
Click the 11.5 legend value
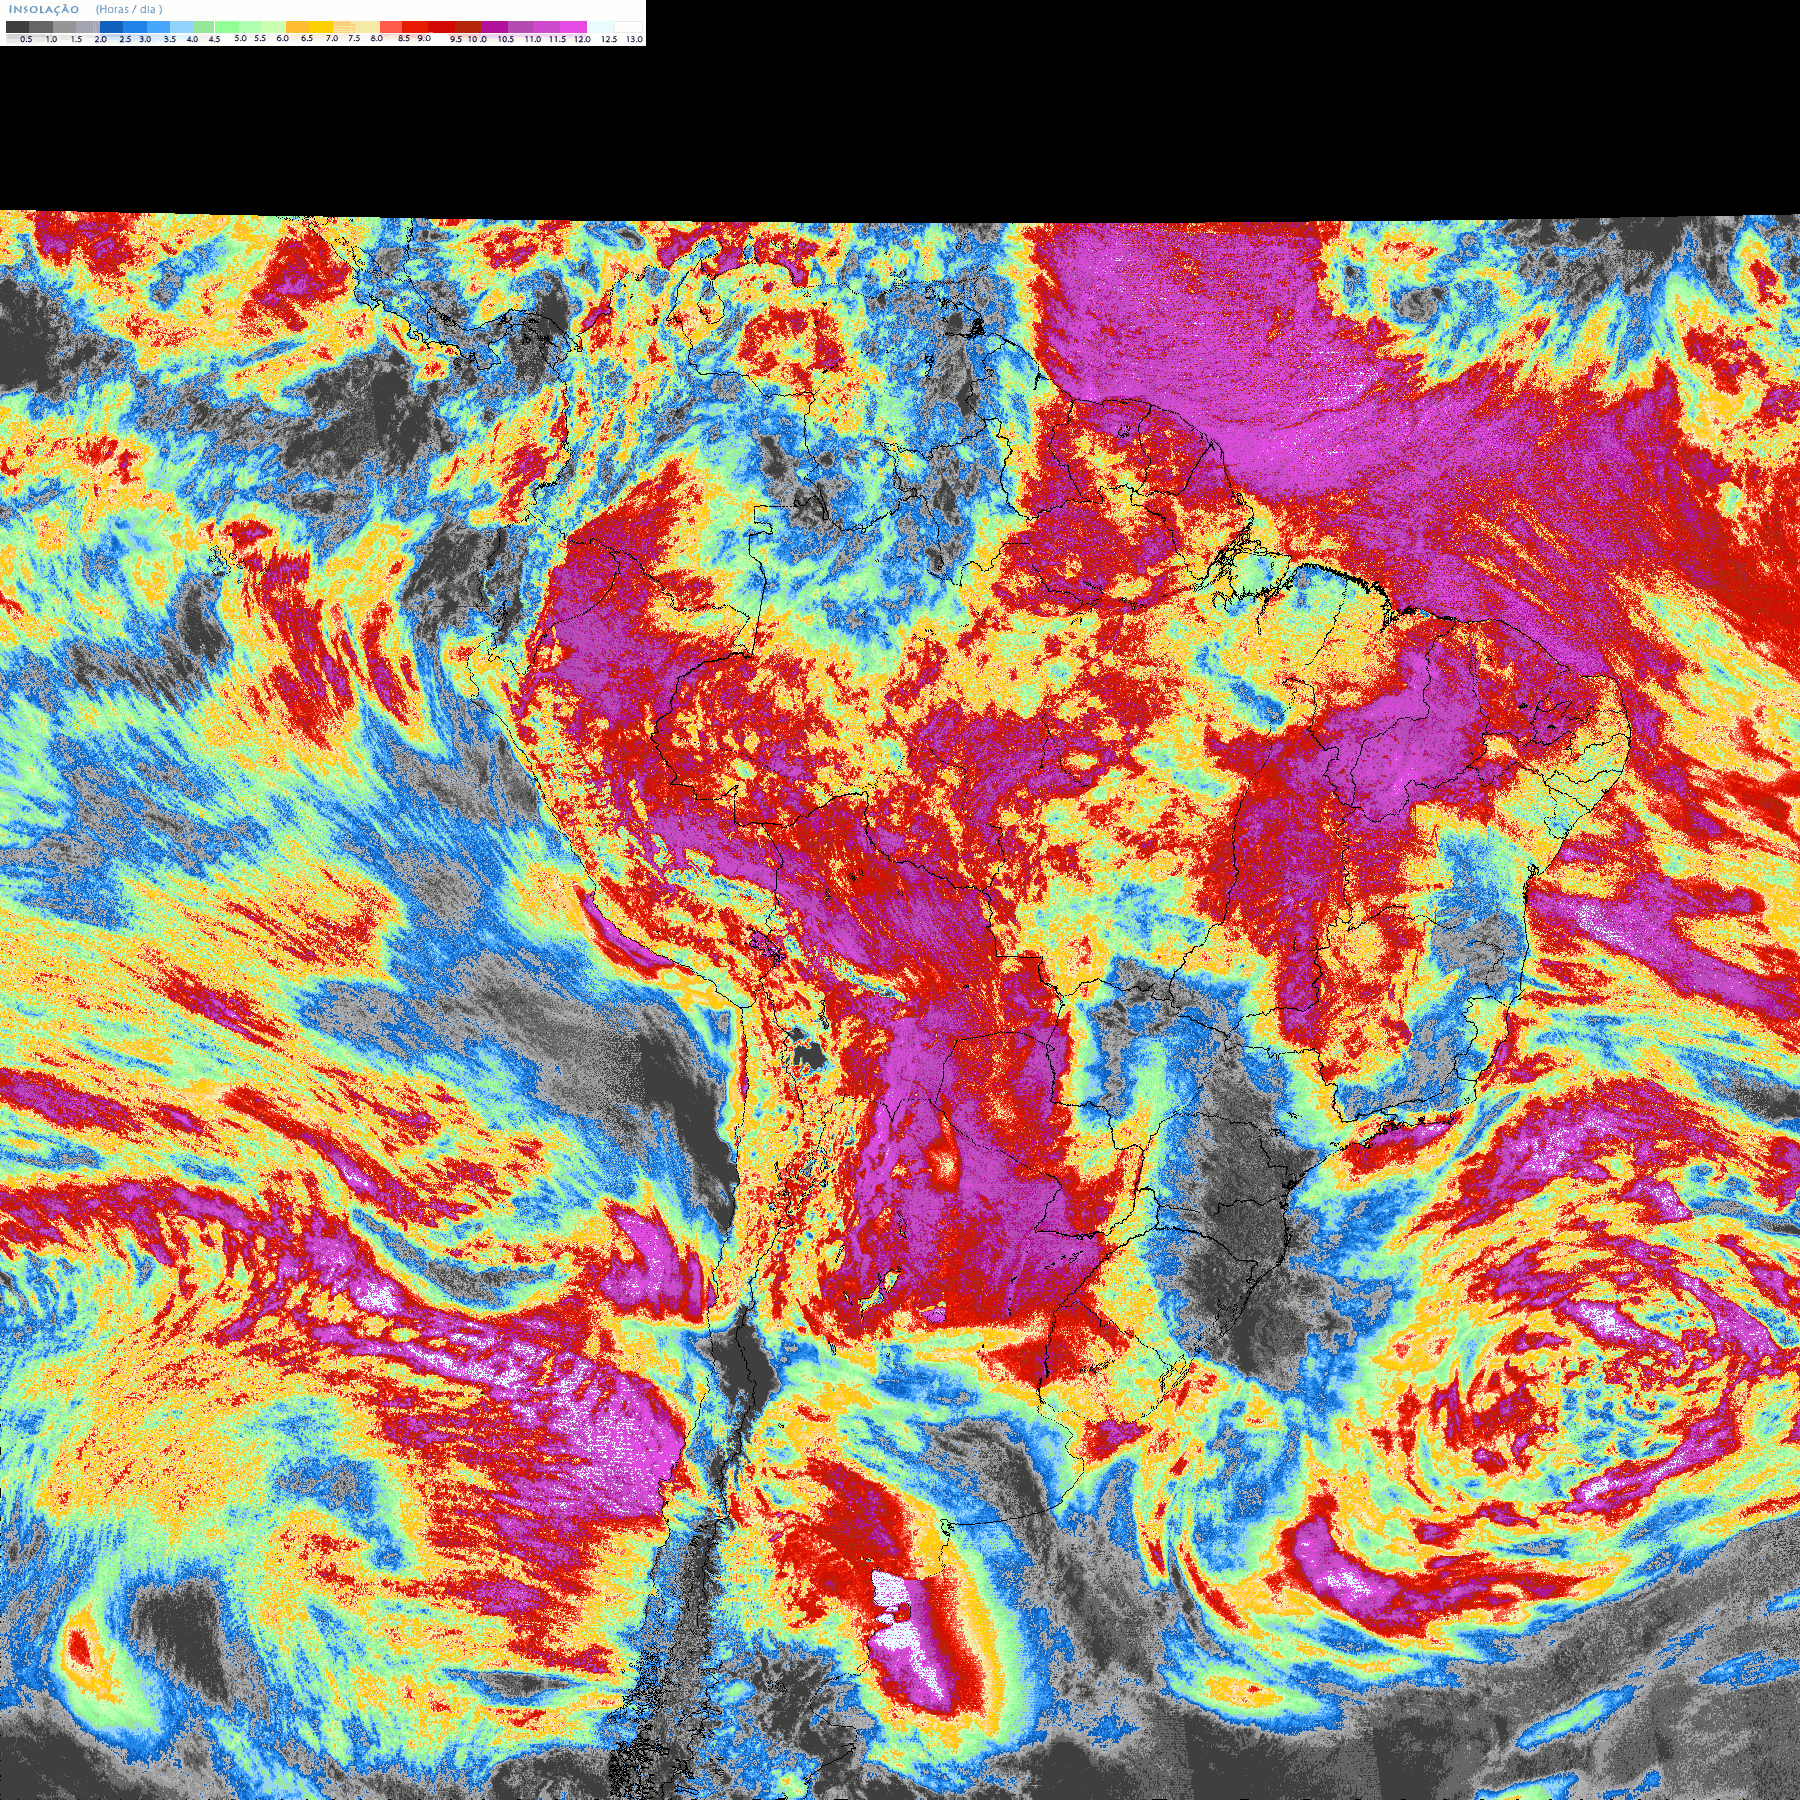pos(557,39)
